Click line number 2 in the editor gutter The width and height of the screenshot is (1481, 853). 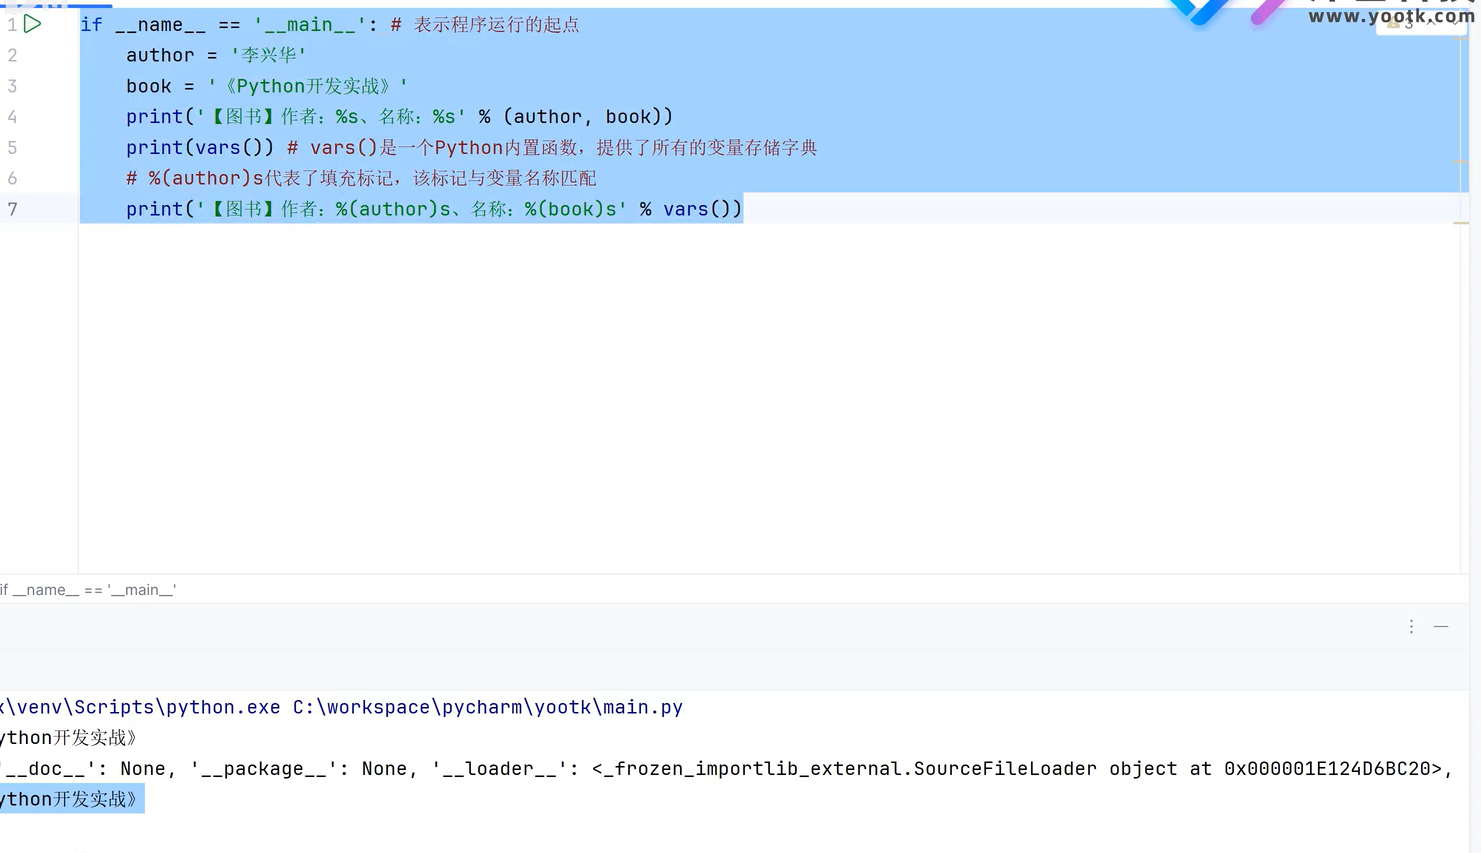click(12, 55)
